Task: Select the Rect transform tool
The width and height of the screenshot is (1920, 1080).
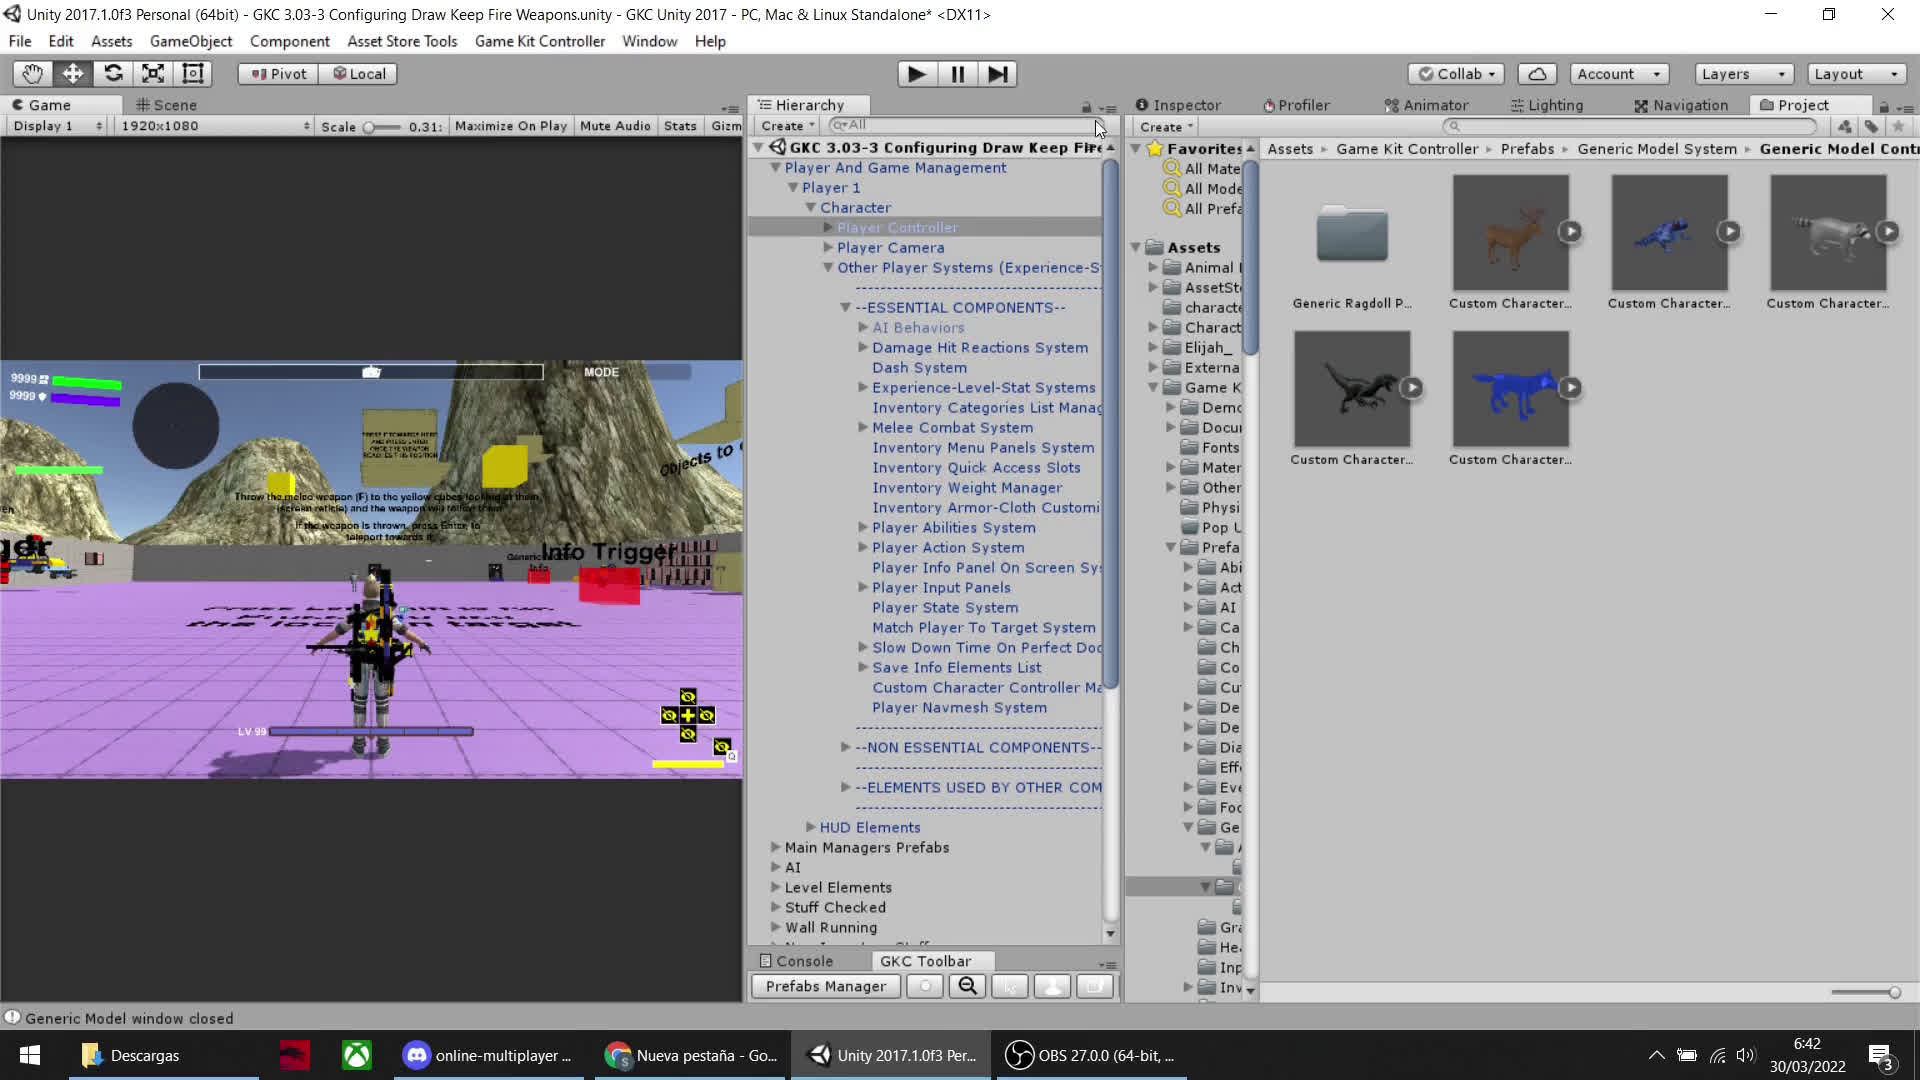Action: (192, 73)
